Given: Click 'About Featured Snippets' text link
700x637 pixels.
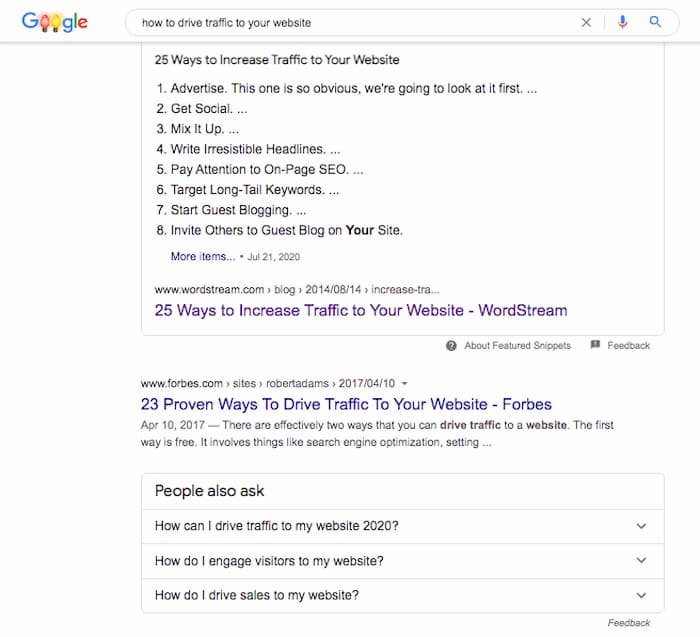Looking at the screenshot, I should point(517,346).
